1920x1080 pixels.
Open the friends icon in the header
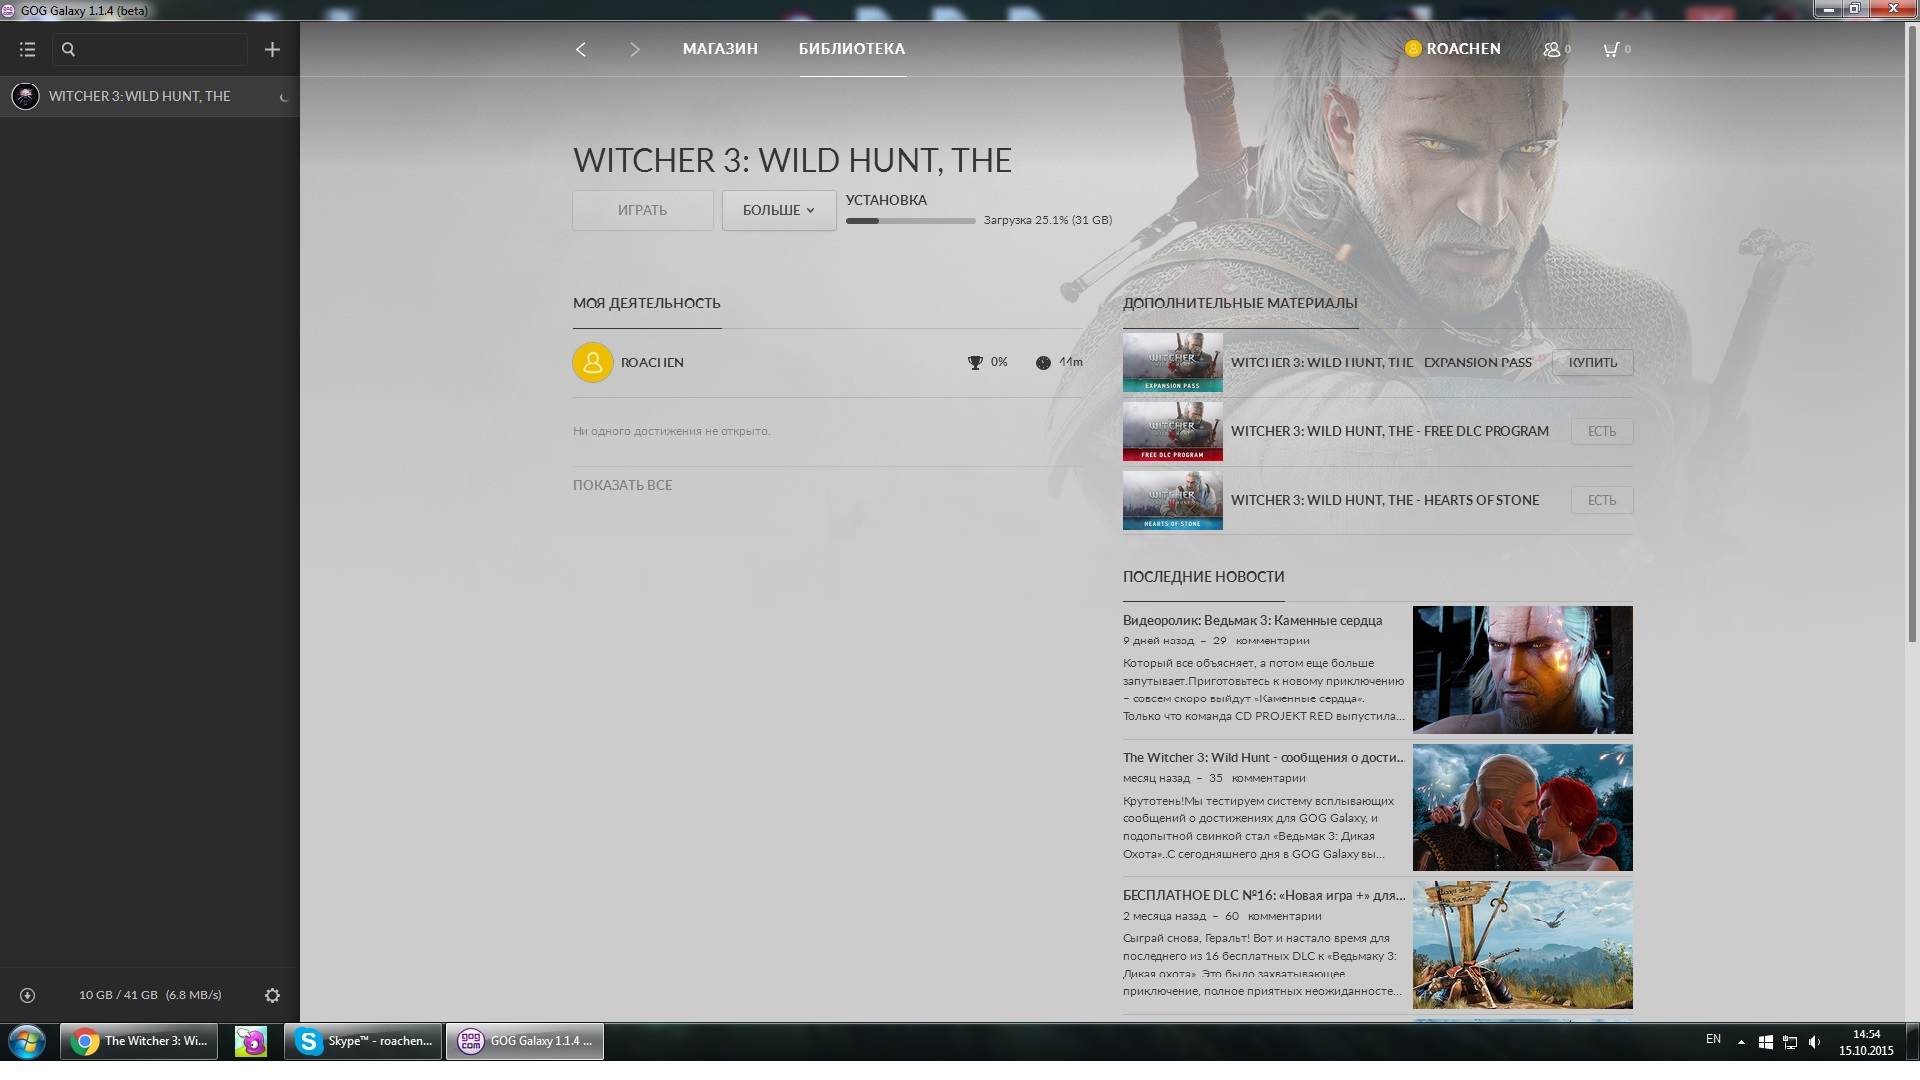(1552, 49)
